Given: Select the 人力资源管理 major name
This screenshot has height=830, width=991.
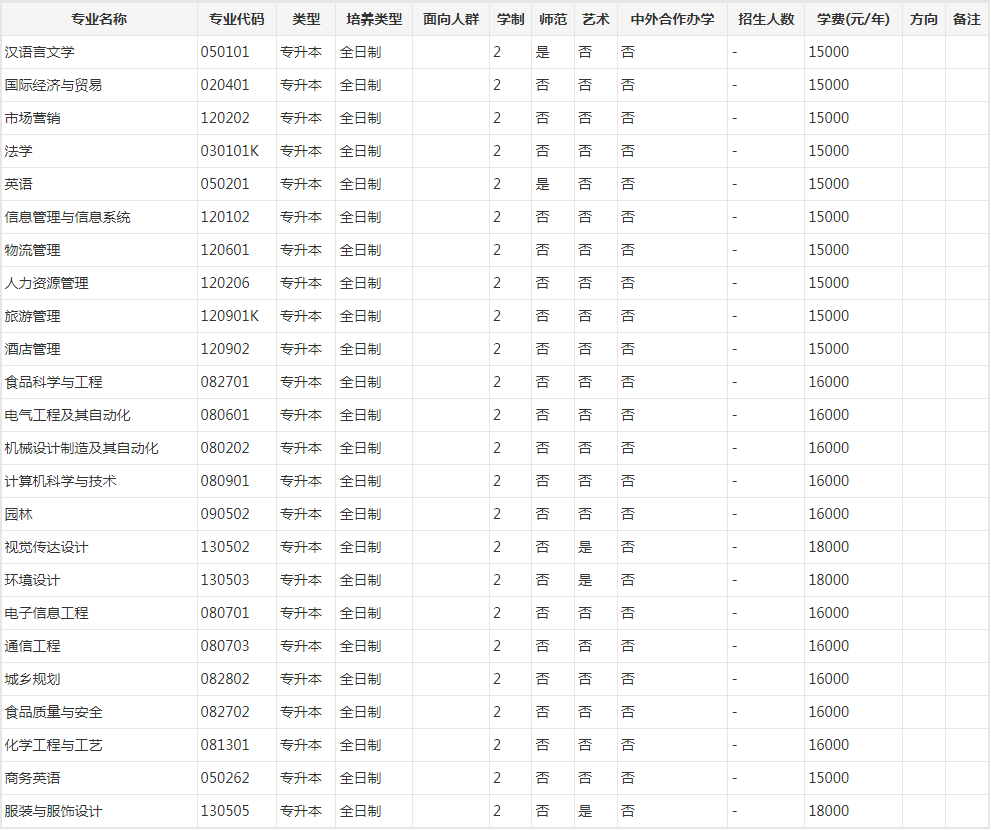Looking at the screenshot, I should 46,283.
